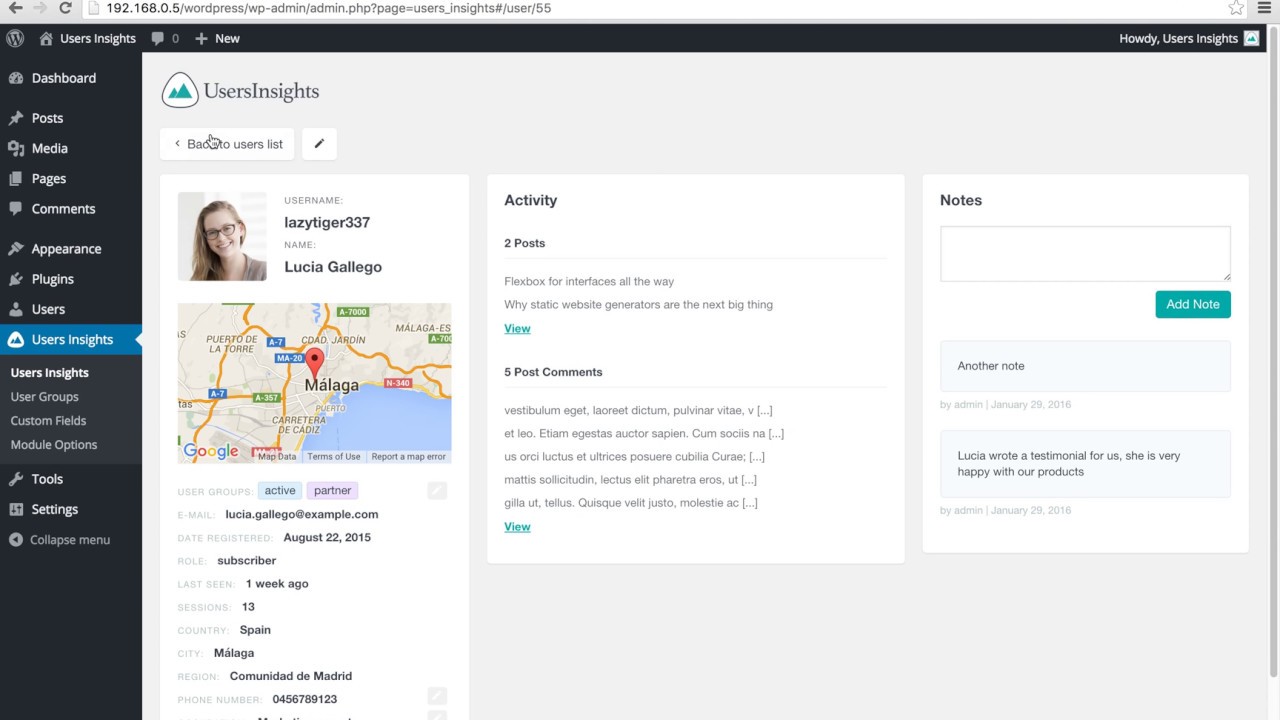Select Users Insights main sidebar item
Image resolution: width=1280 pixels, height=720 pixels.
[71, 340]
